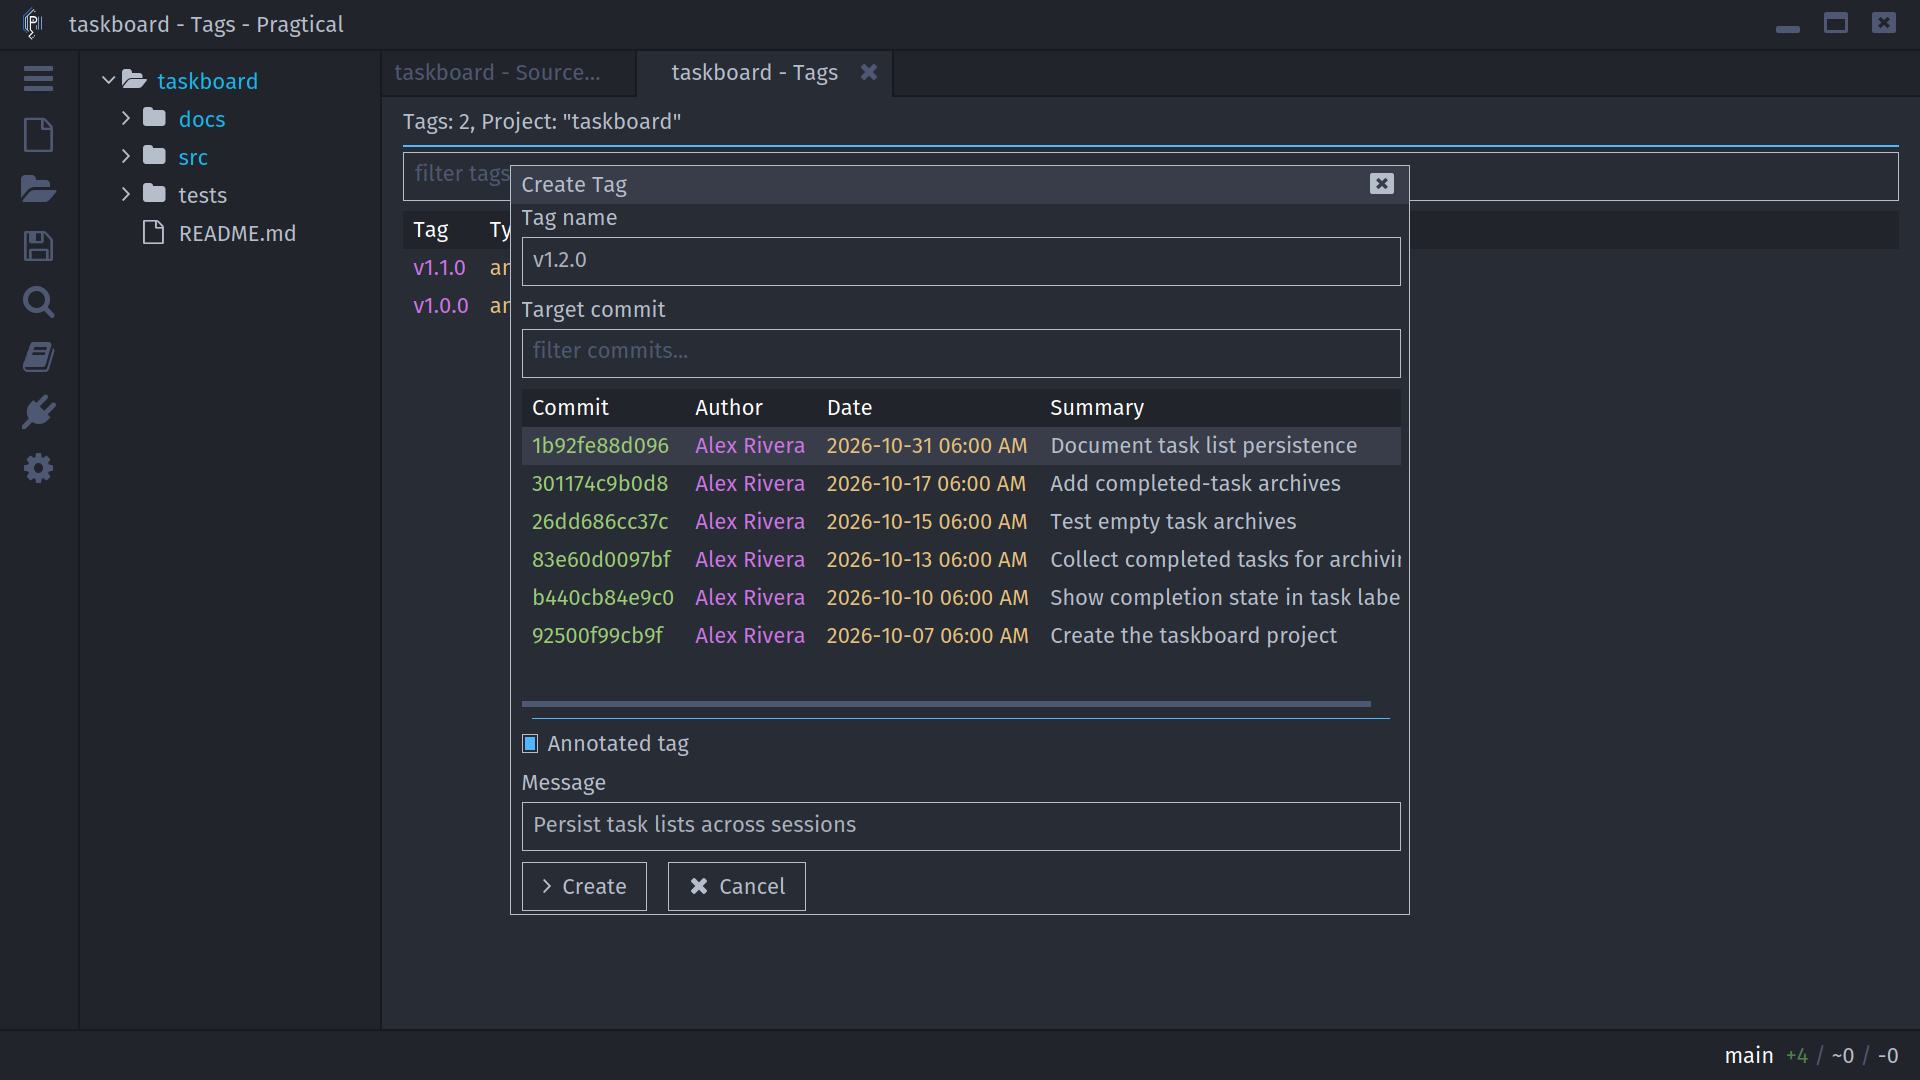Focus the Tag name input field
This screenshot has width=1920, height=1080.
[961, 261]
